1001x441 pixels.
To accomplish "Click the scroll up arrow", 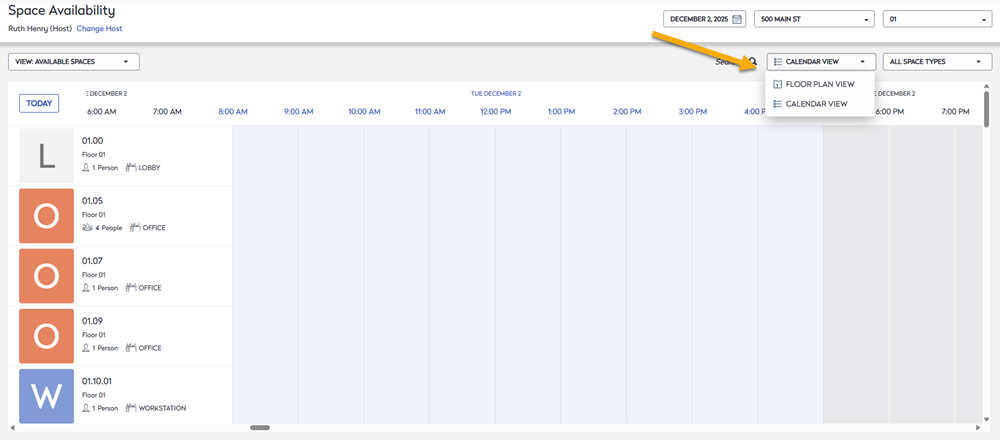I will [986, 86].
